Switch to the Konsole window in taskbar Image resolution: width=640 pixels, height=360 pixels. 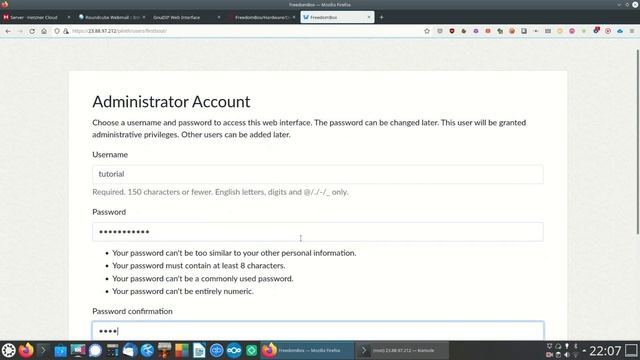[x=402, y=350]
